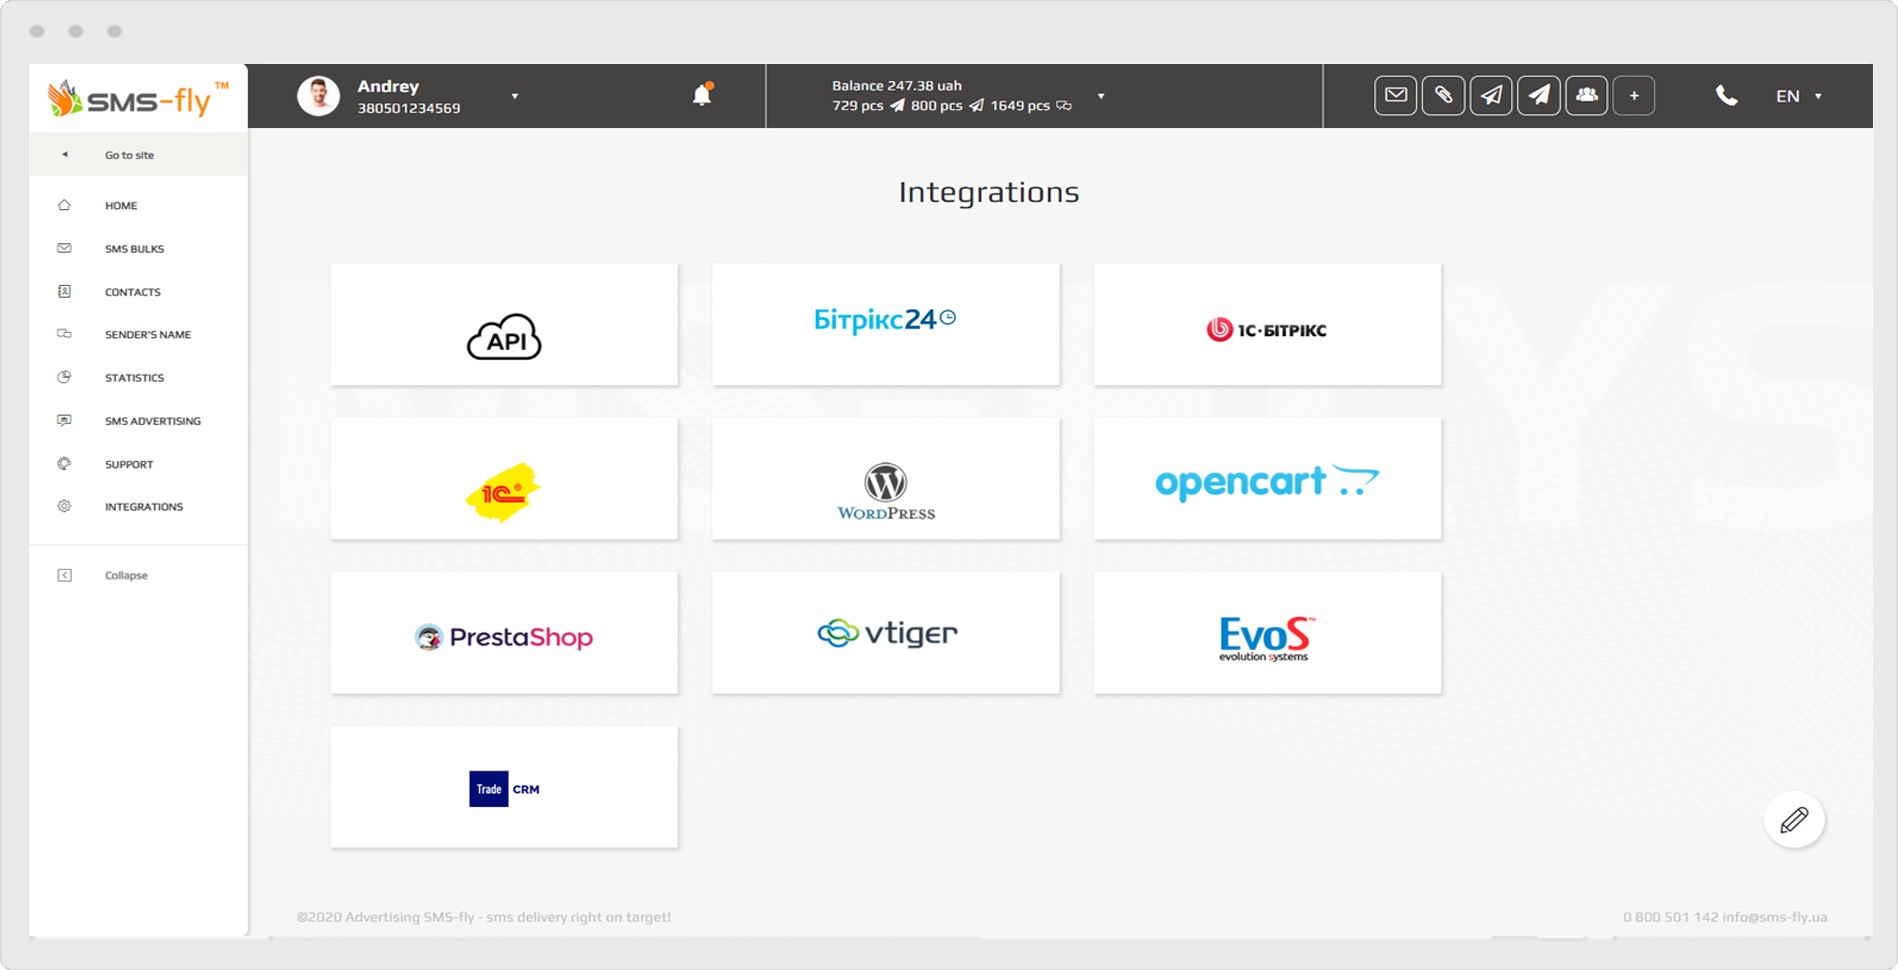Click the pencil edit floating button
This screenshot has width=1898, height=970.
[x=1794, y=820]
